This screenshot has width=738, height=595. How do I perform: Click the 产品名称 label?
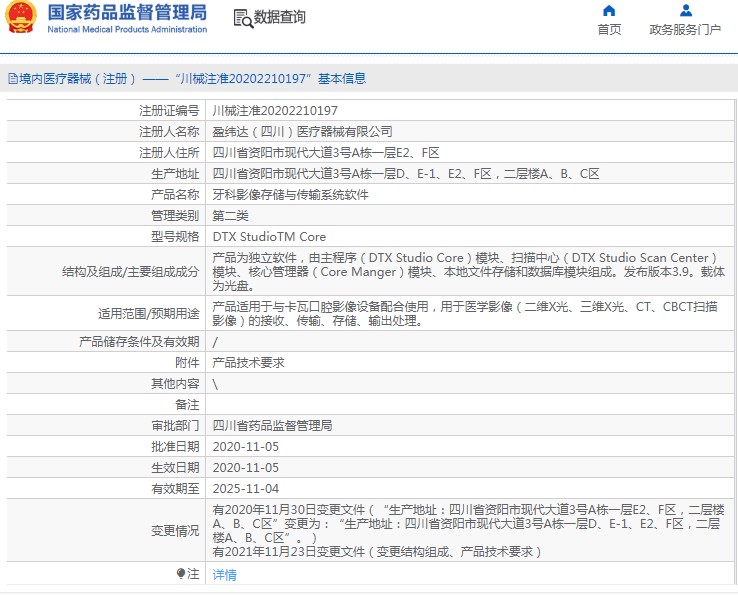(175, 195)
